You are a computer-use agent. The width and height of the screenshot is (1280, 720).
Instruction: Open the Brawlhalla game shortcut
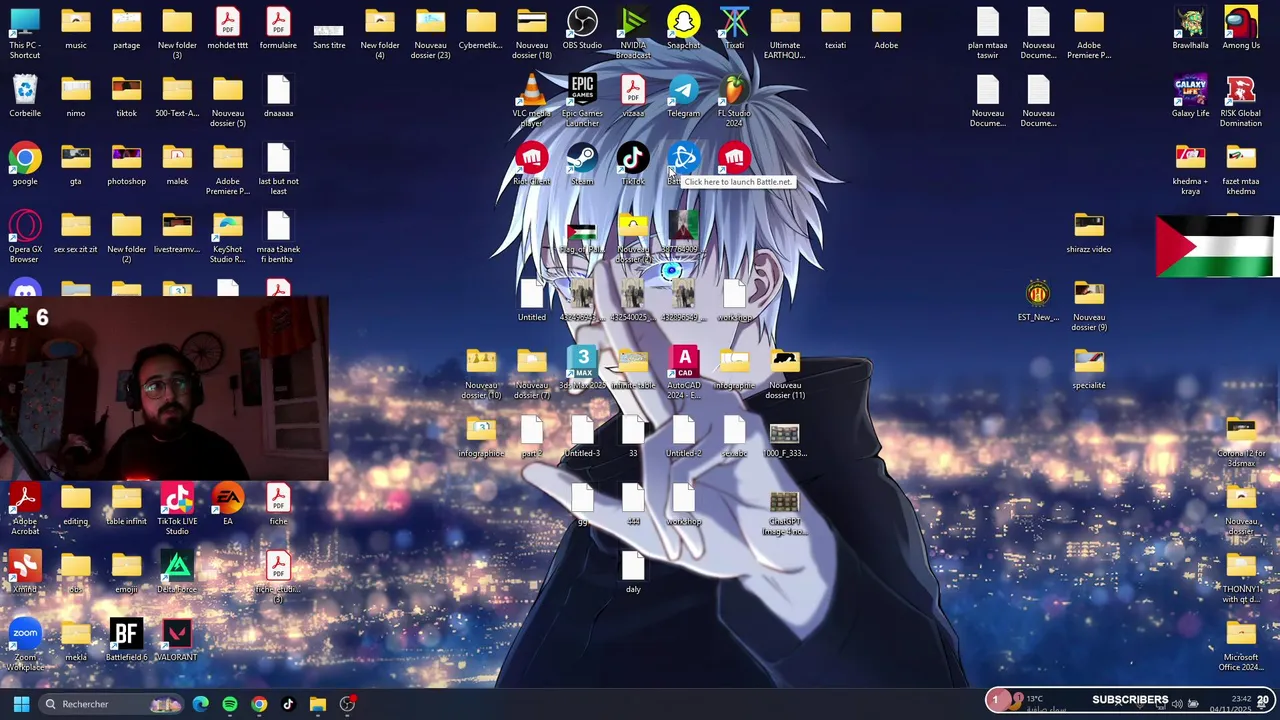click(x=1190, y=28)
